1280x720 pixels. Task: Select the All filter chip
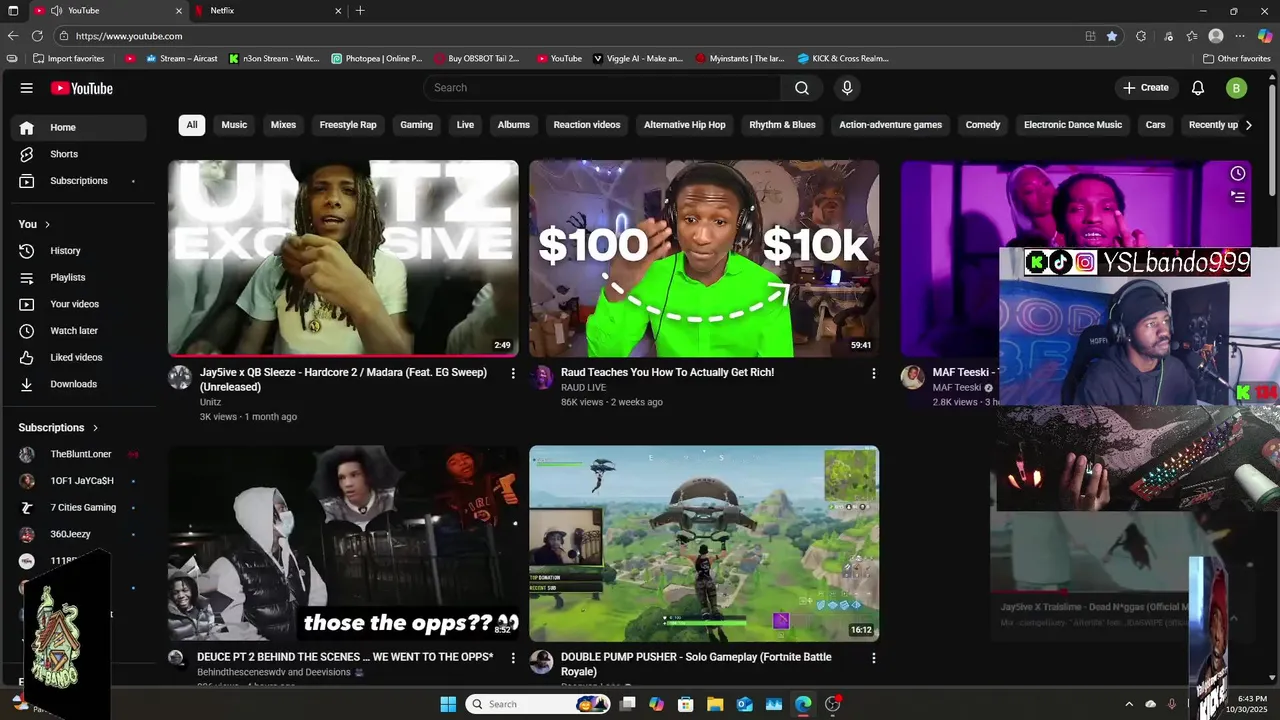(192, 125)
